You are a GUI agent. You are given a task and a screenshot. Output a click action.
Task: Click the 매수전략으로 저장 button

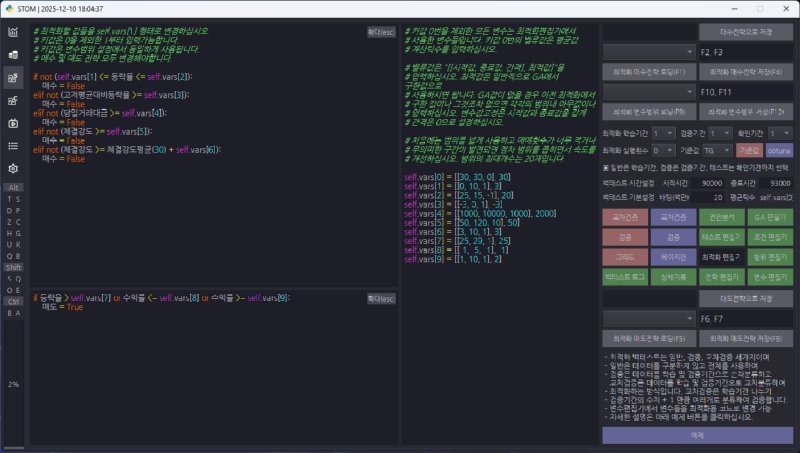pos(746,30)
